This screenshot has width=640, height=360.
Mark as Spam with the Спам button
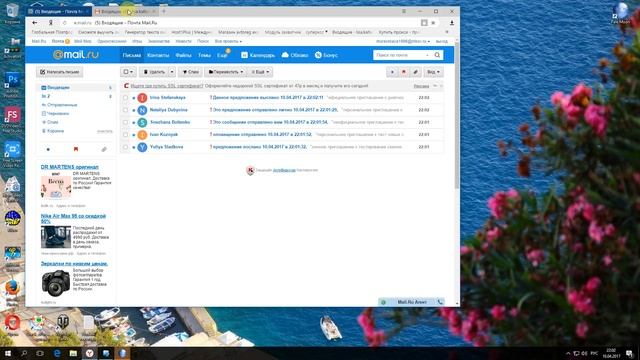pyautogui.click(x=190, y=72)
